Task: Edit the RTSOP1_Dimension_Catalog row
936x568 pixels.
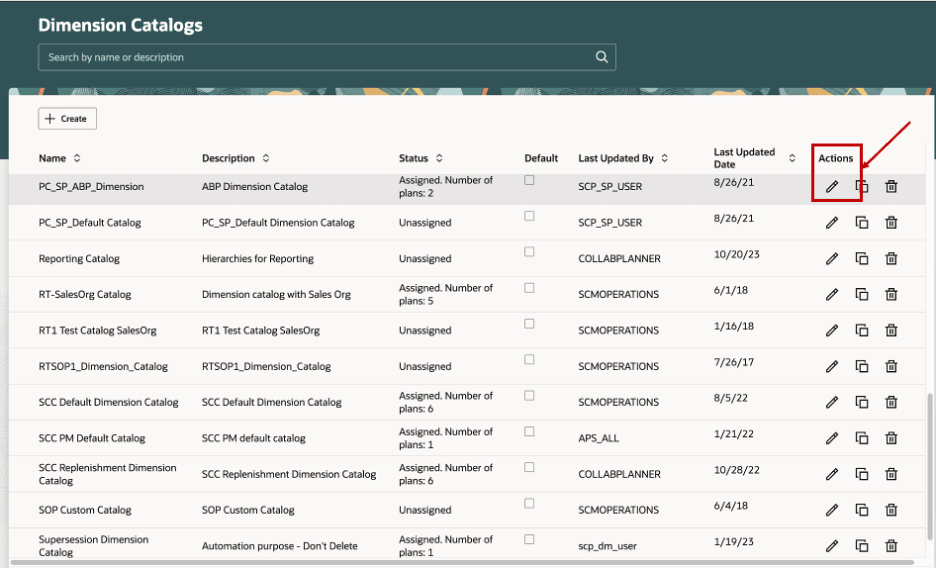Action: [832, 366]
